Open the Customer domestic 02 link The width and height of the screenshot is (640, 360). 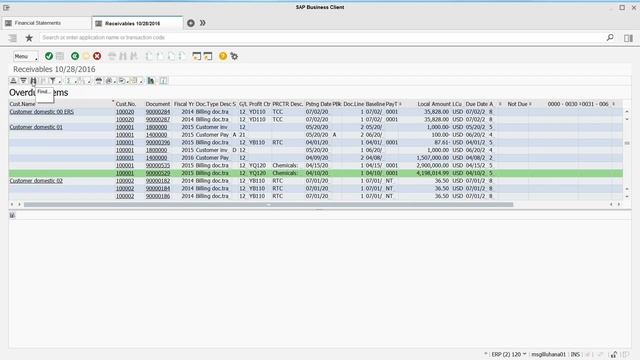point(36,181)
